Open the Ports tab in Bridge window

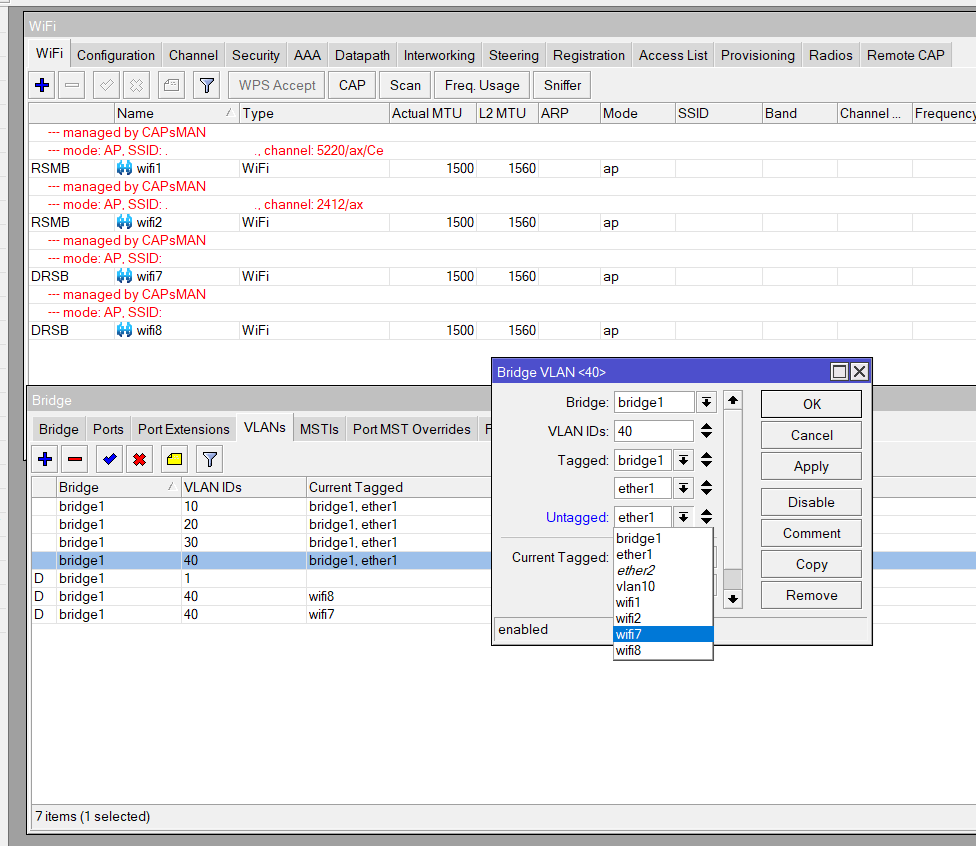coord(108,429)
